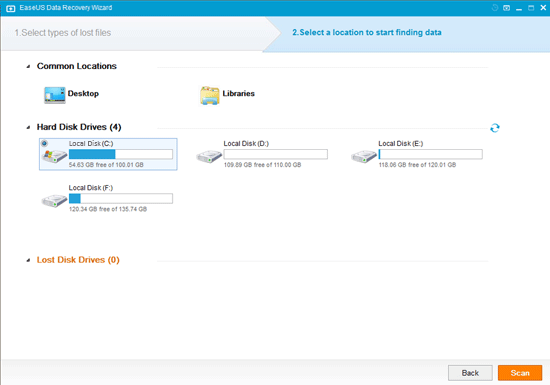The width and height of the screenshot is (550, 385).
Task: Click the Local Disk (D:) label
Action: 246,143
